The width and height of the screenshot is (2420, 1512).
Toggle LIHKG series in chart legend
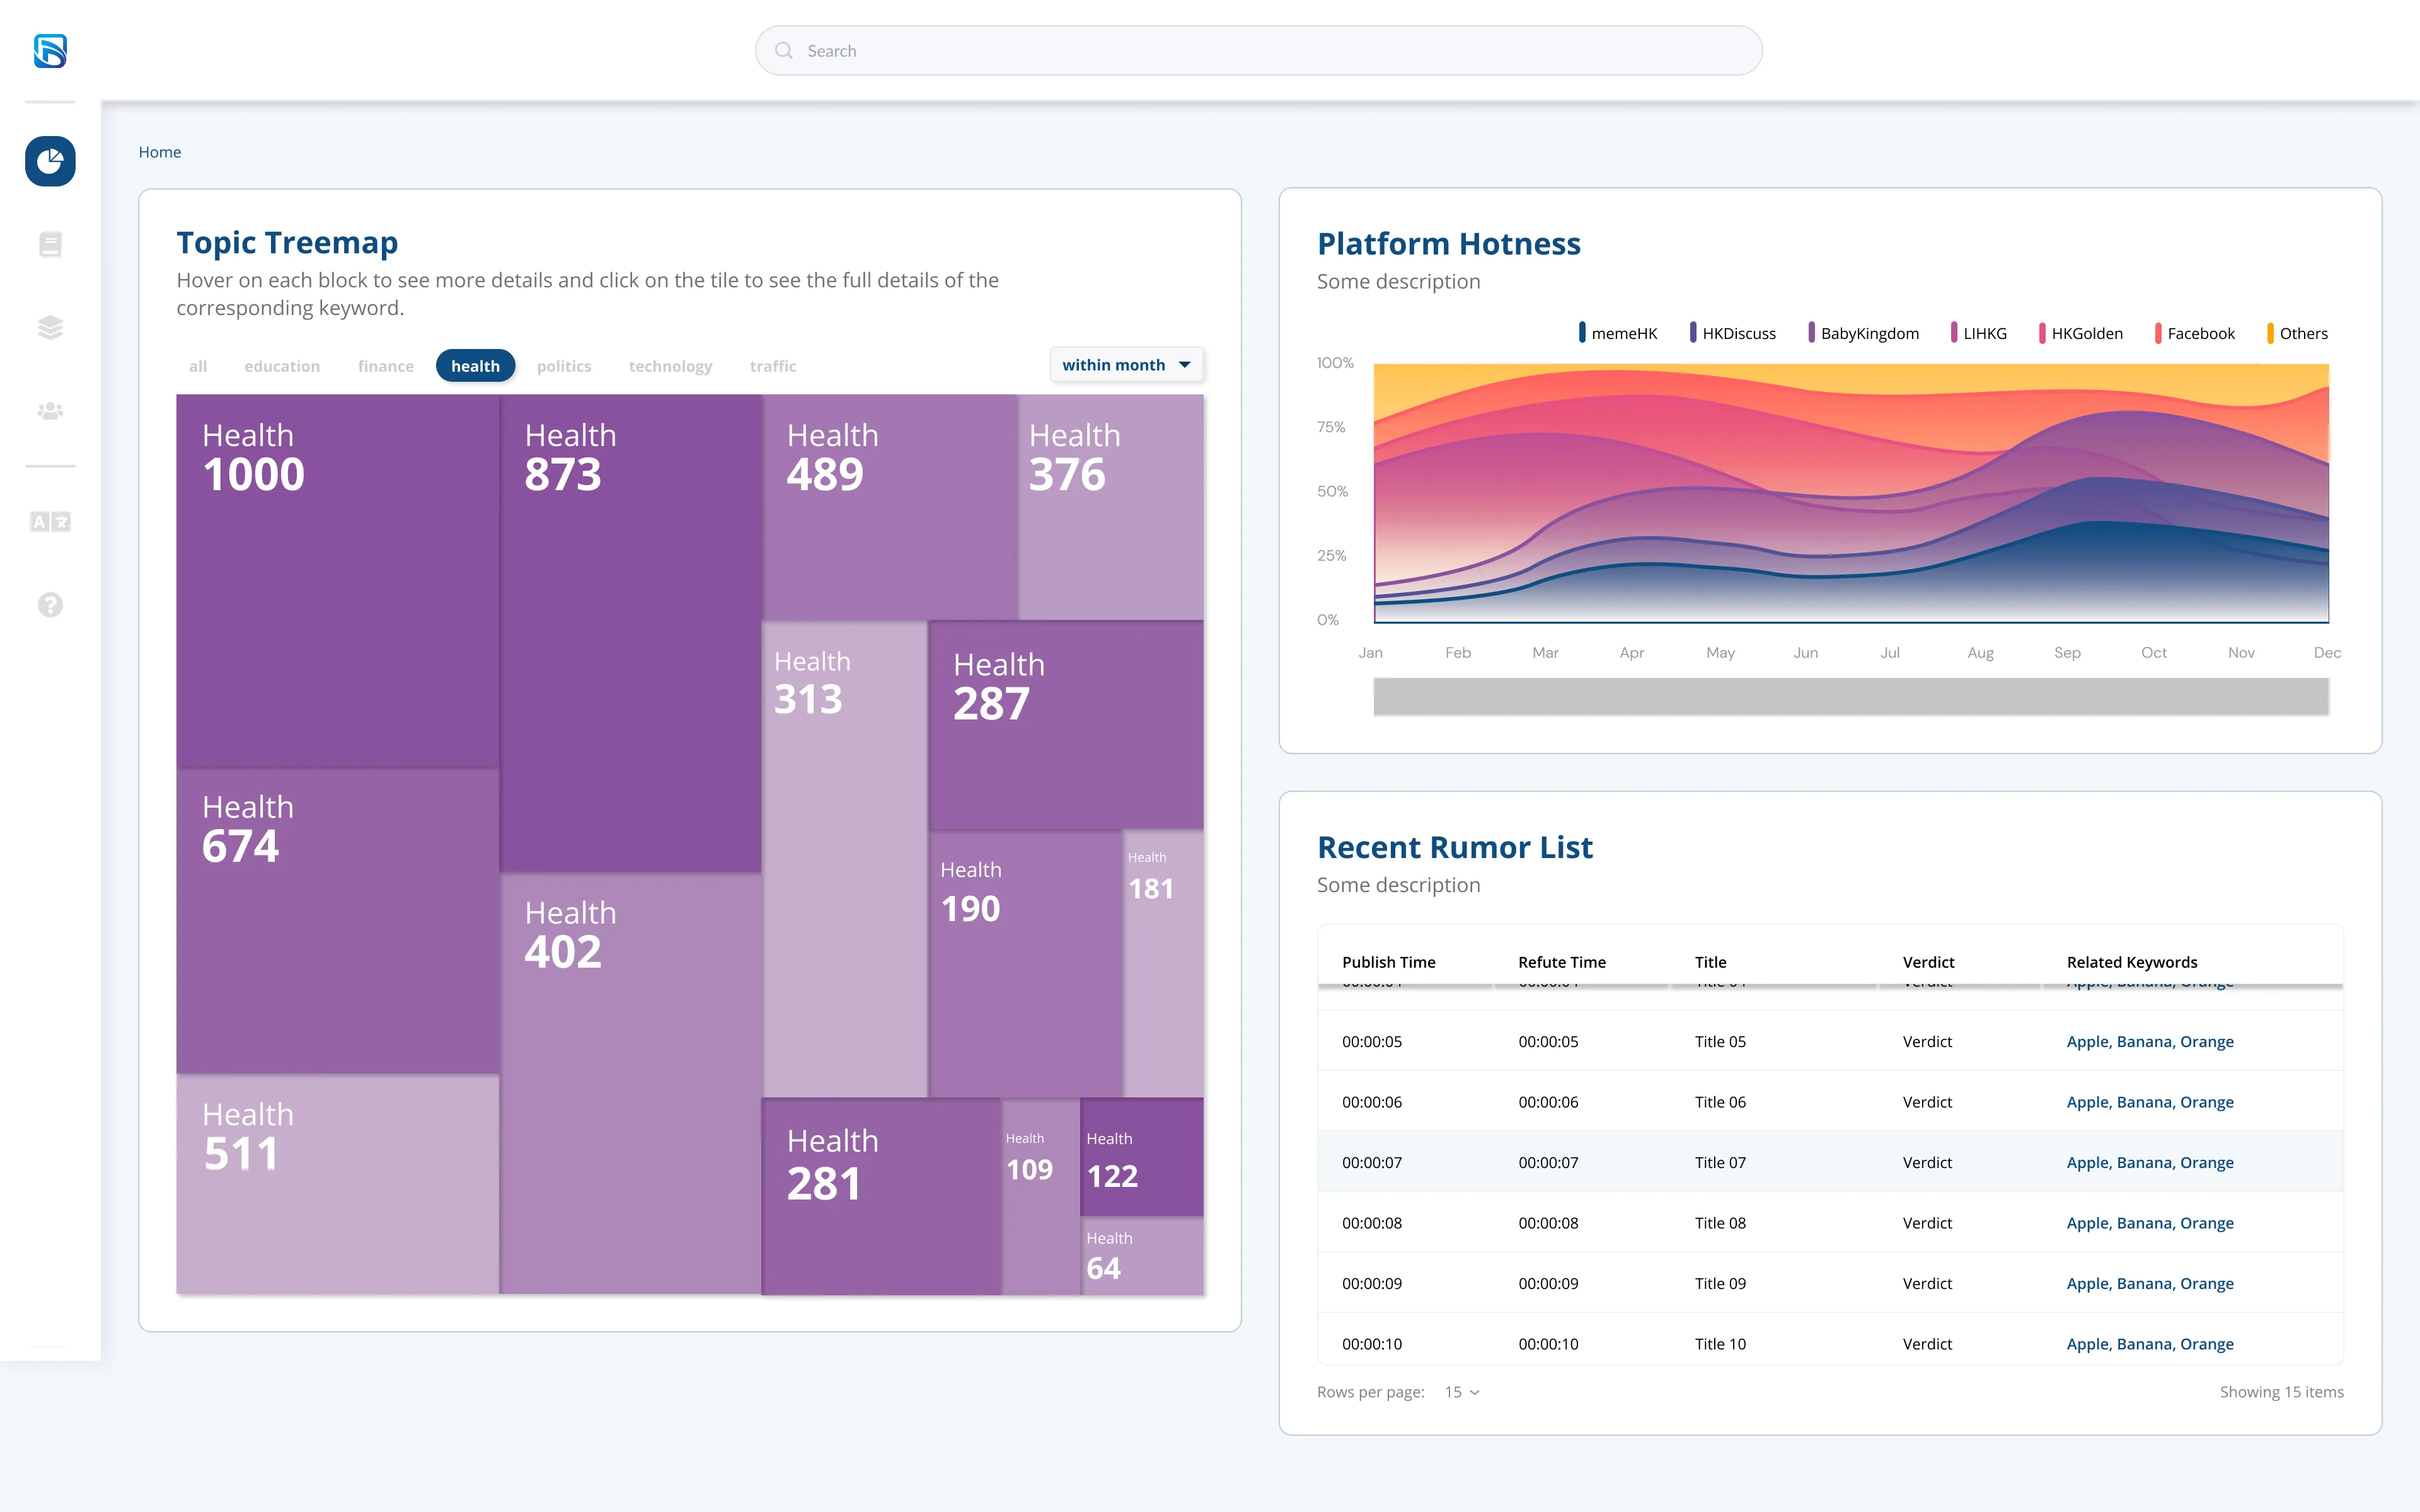click(x=1978, y=333)
